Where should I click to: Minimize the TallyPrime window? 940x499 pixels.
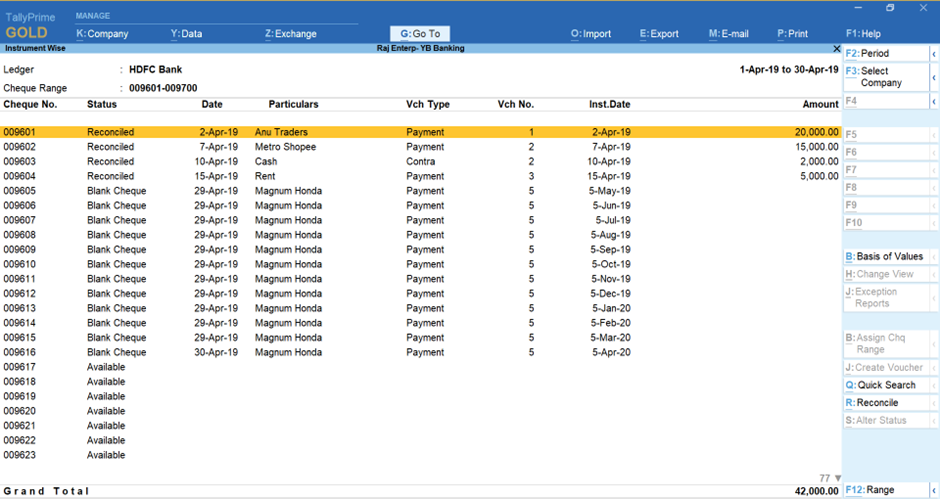[x=858, y=8]
